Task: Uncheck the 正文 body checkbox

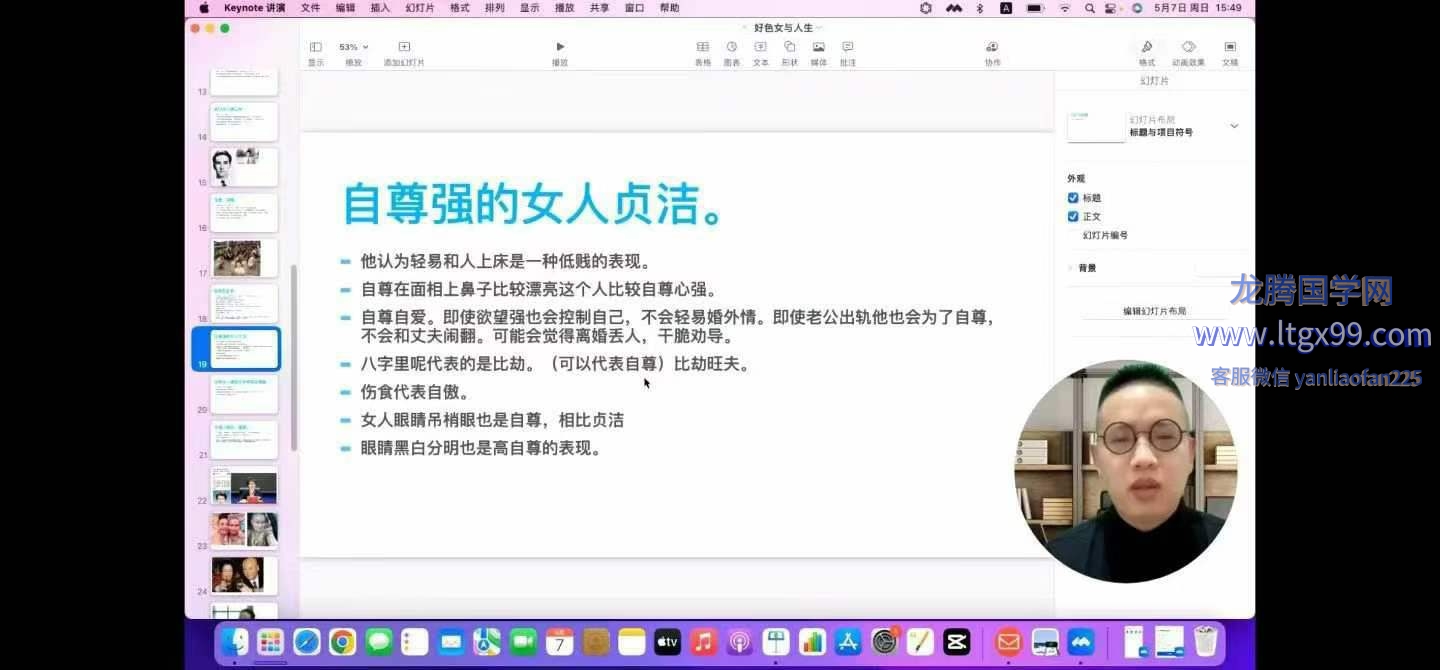Action: click(x=1073, y=216)
